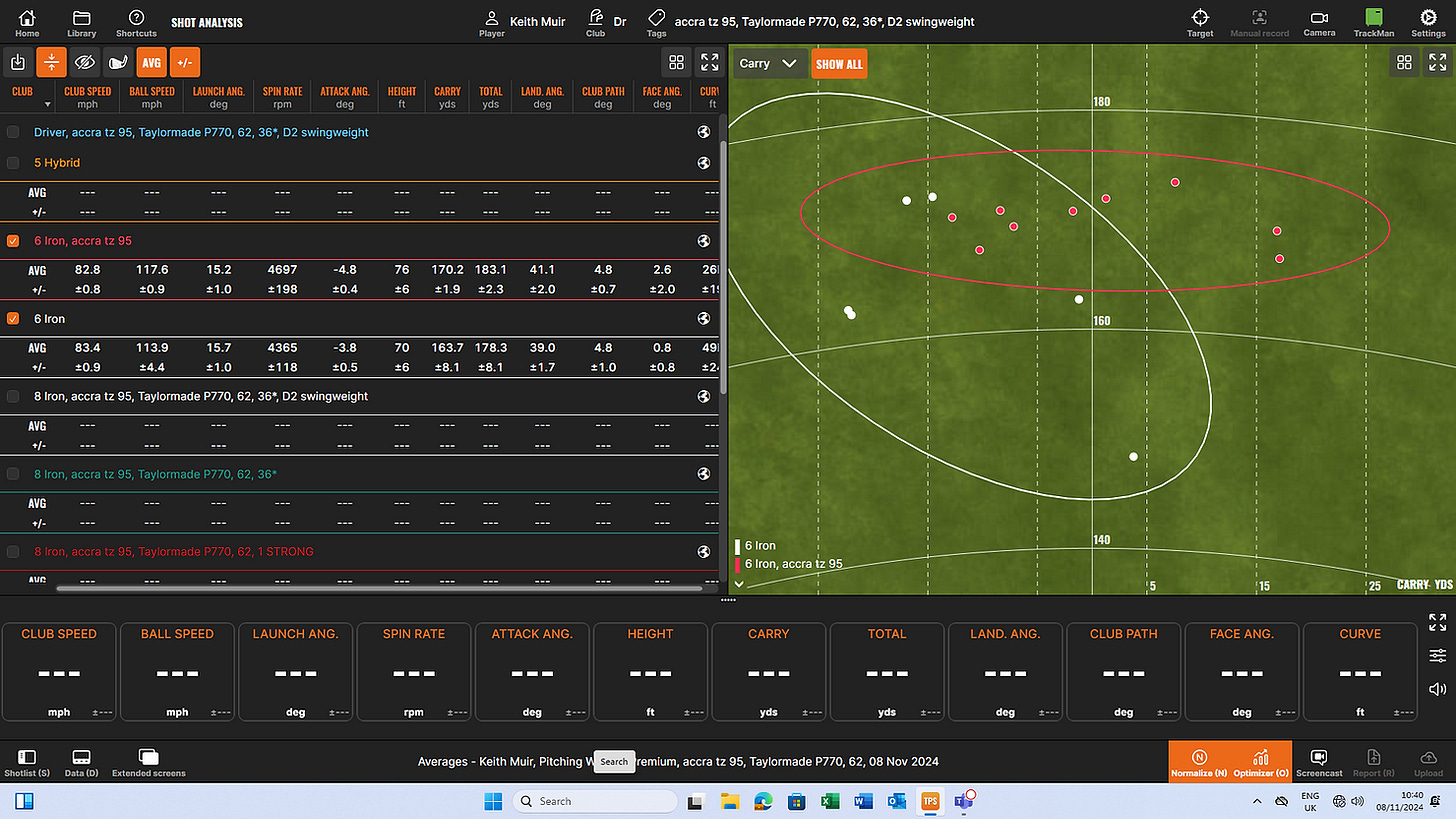Click the club head icon button
The height and width of the screenshot is (819, 1456).
click(118, 62)
